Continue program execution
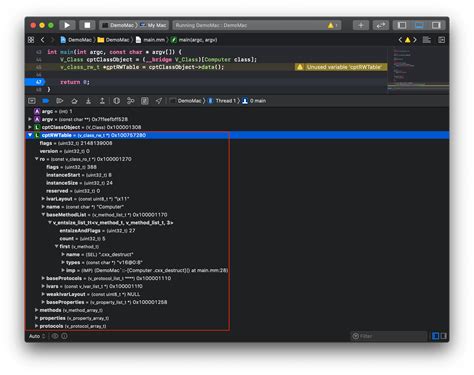 (60, 101)
